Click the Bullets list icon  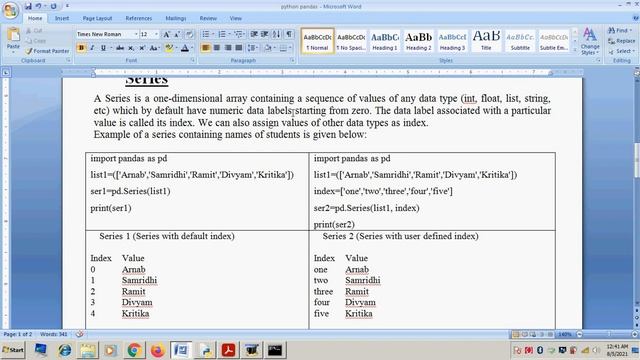(206, 34)
